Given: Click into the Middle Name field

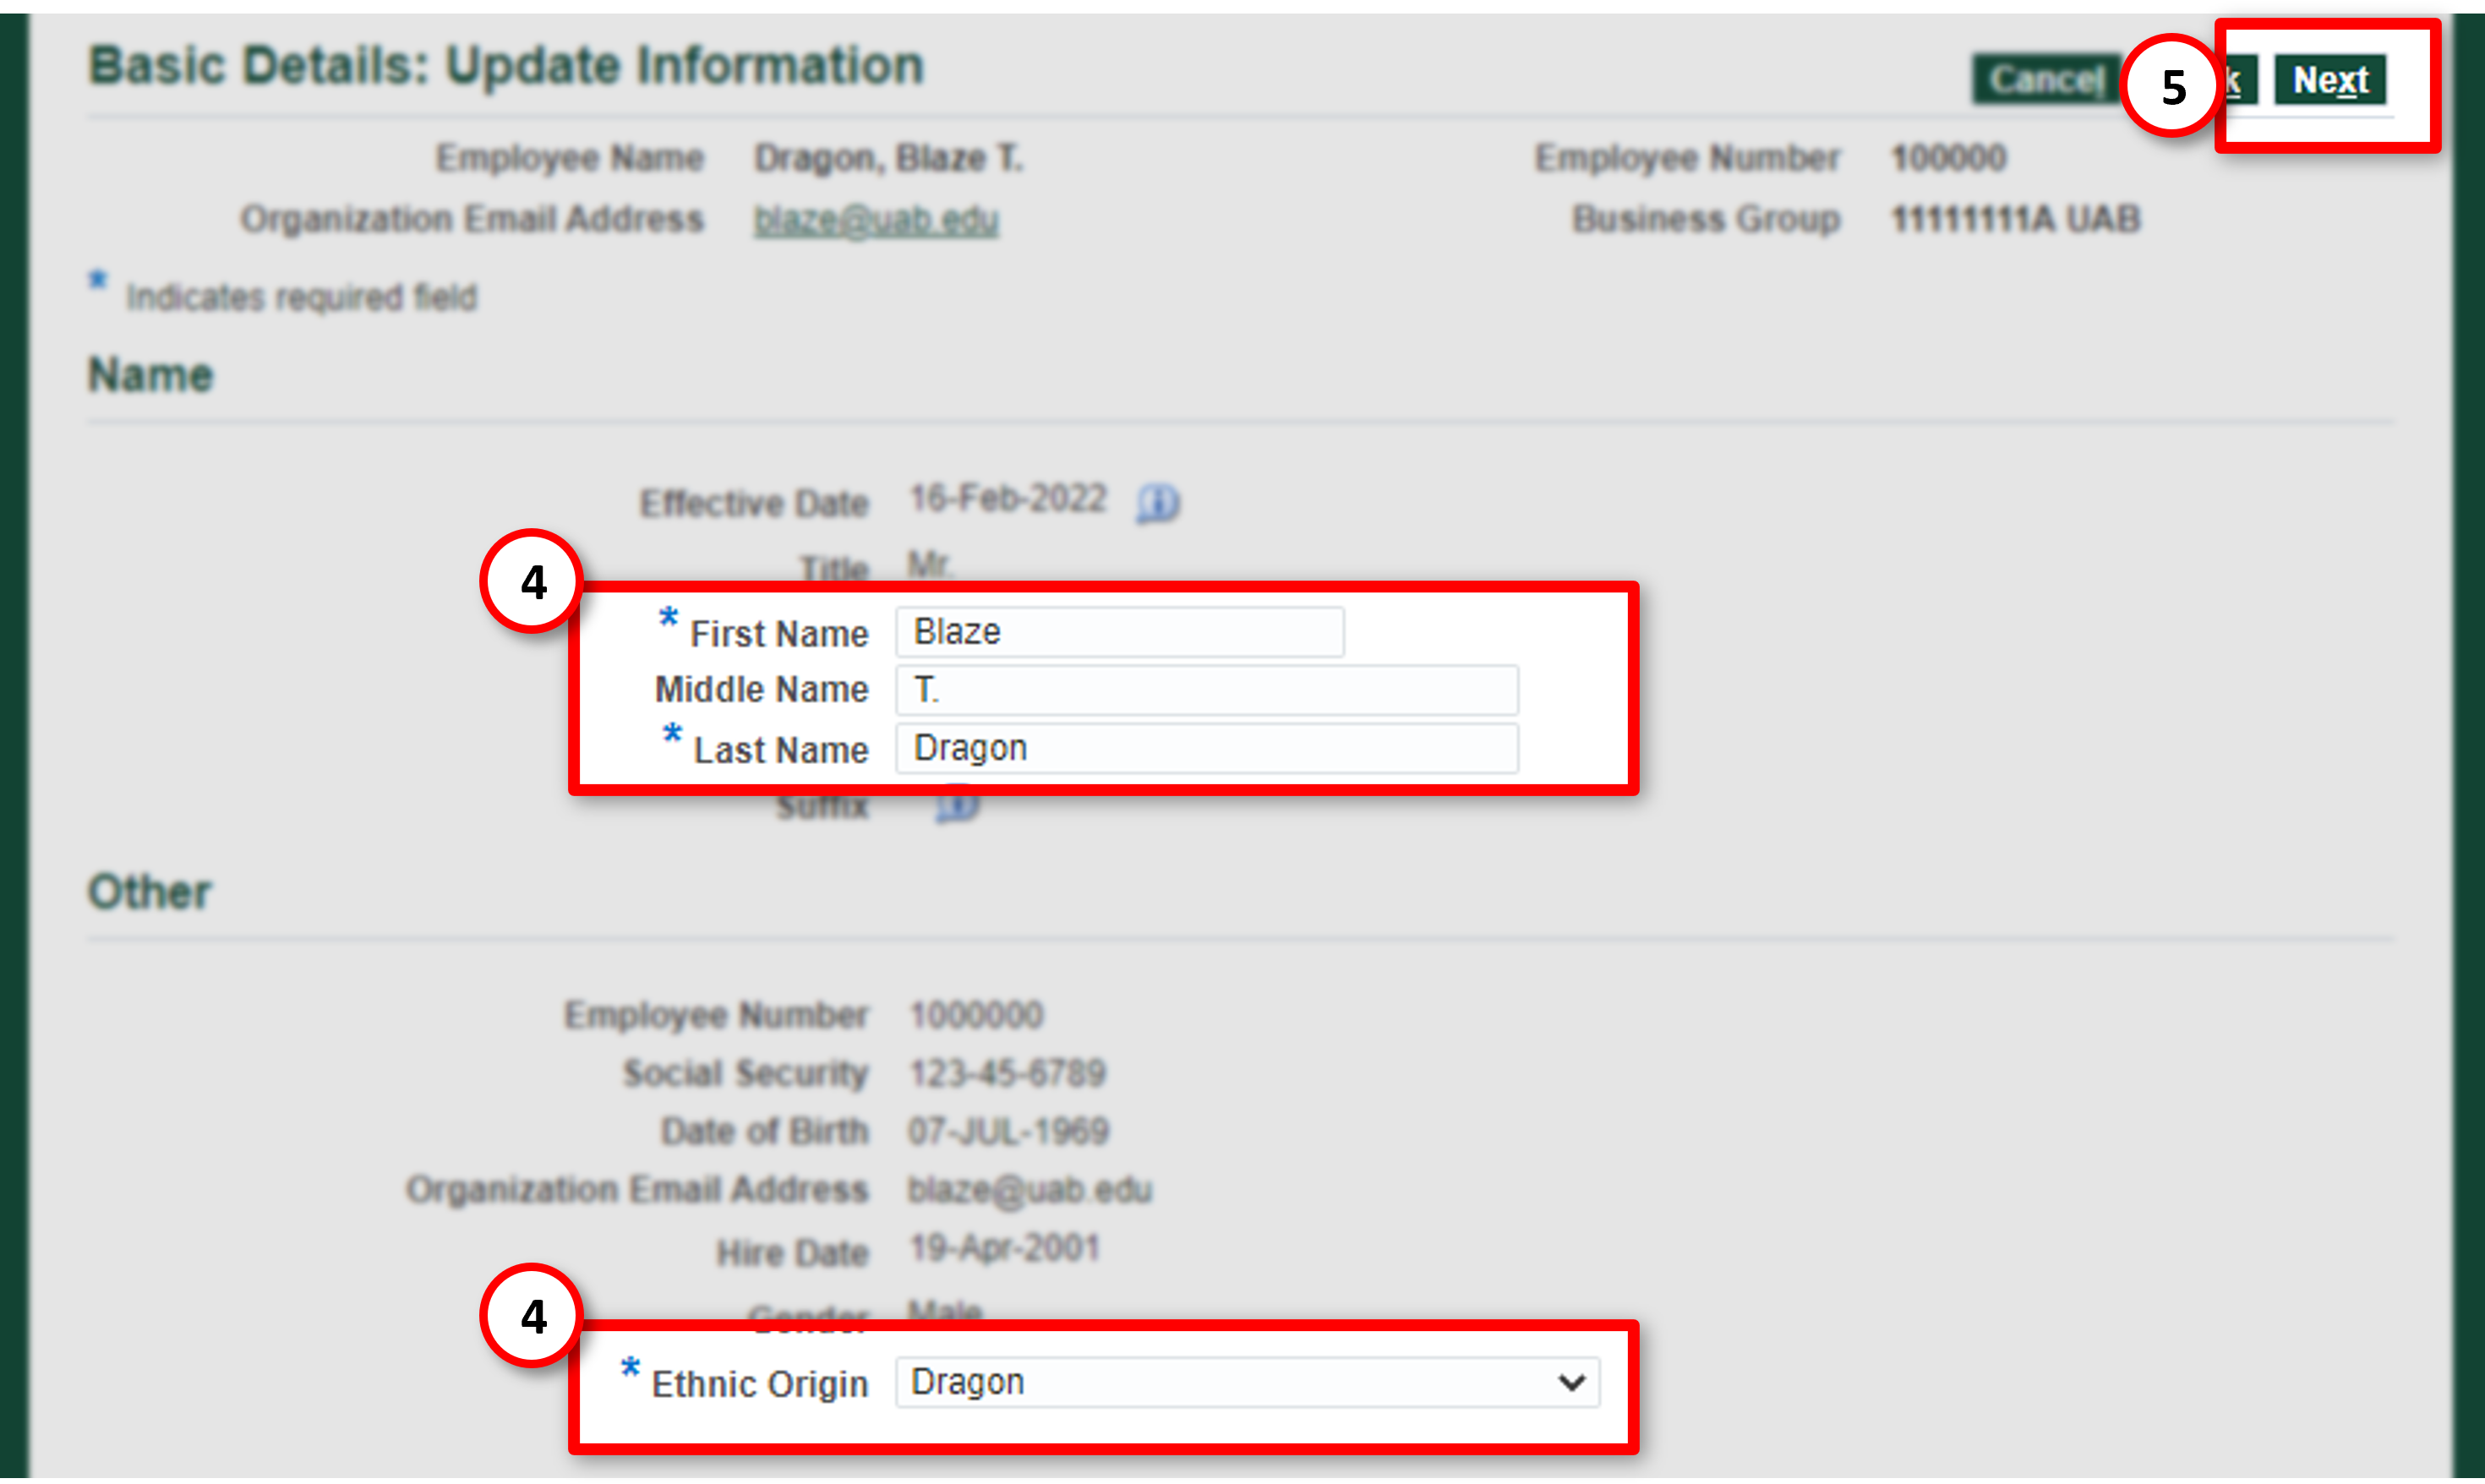Looking at the screenshot, I should point(1206,690).
